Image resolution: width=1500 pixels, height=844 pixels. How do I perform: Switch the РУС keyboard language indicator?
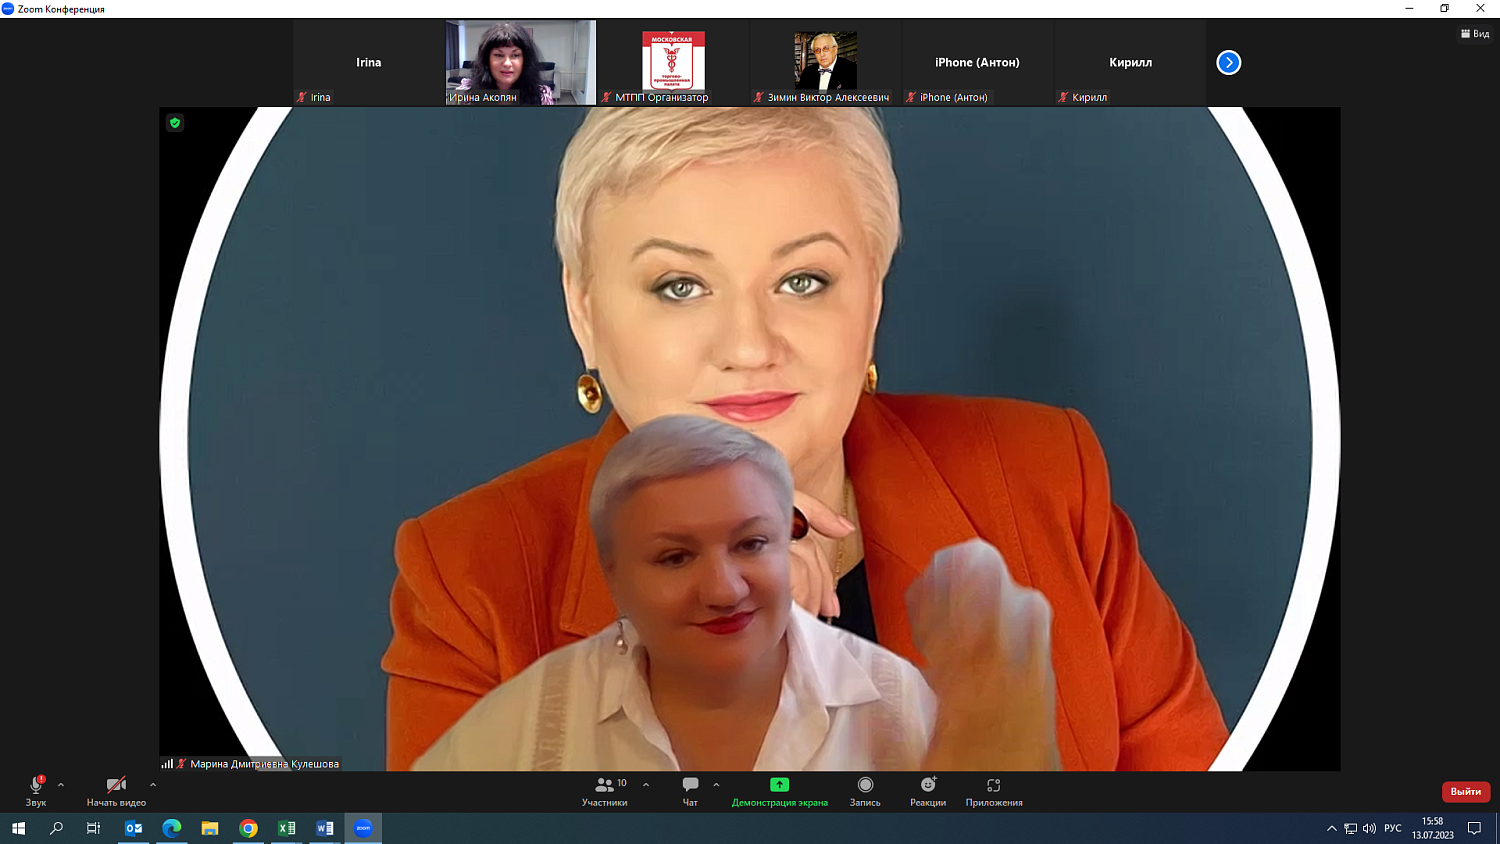(1392, 828)
